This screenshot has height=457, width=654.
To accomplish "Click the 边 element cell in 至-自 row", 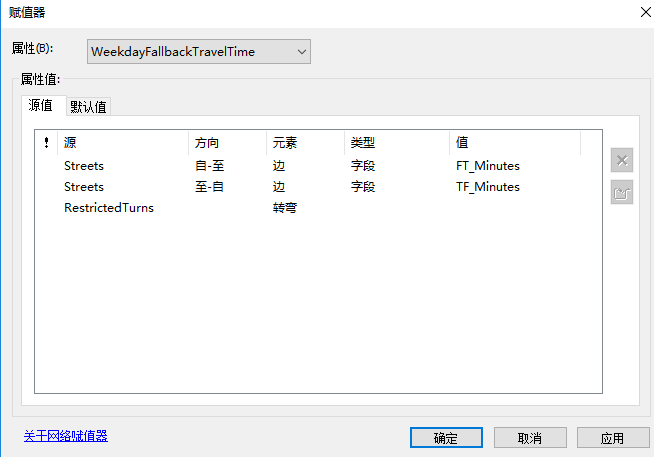I will pyautogui.click(x=279, y=187).
